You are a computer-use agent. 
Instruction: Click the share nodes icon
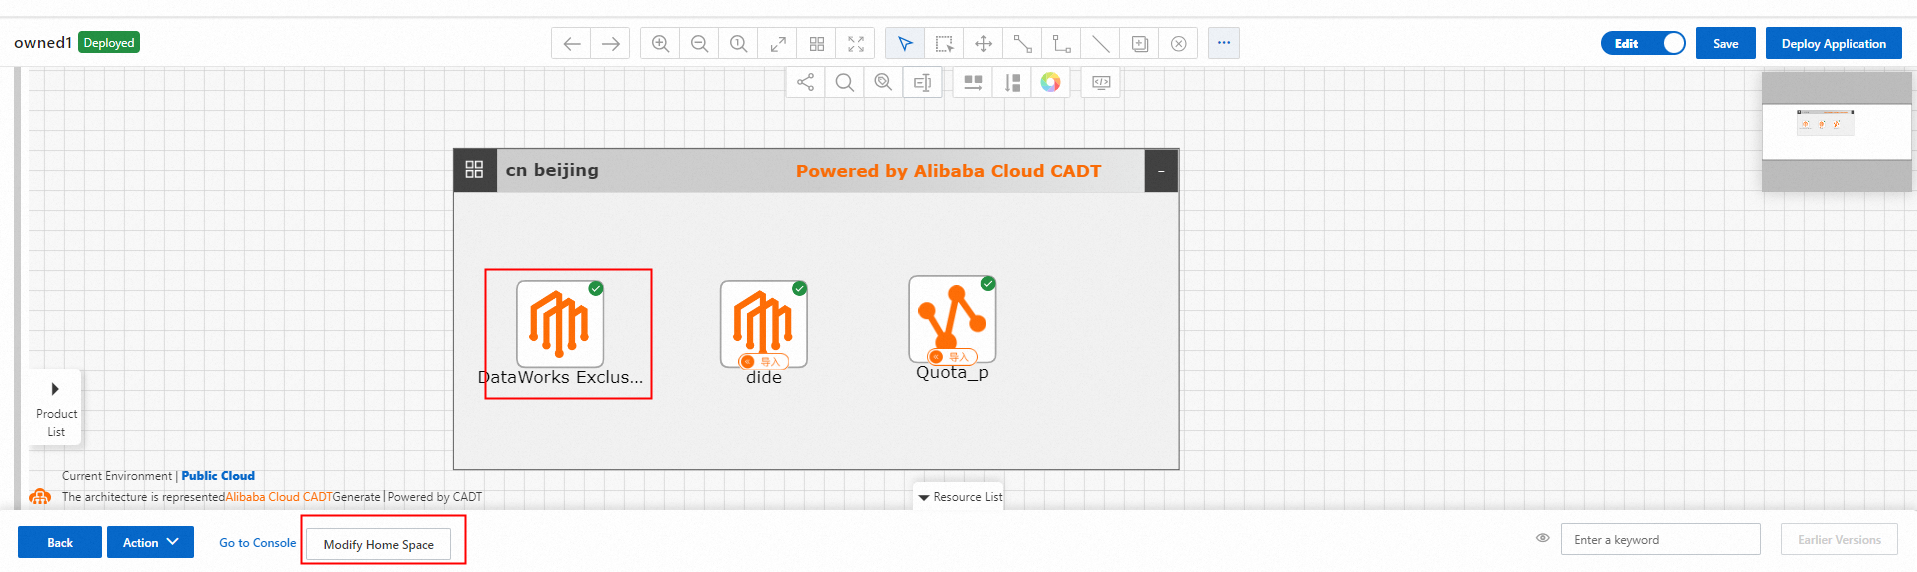pos(805,82)
